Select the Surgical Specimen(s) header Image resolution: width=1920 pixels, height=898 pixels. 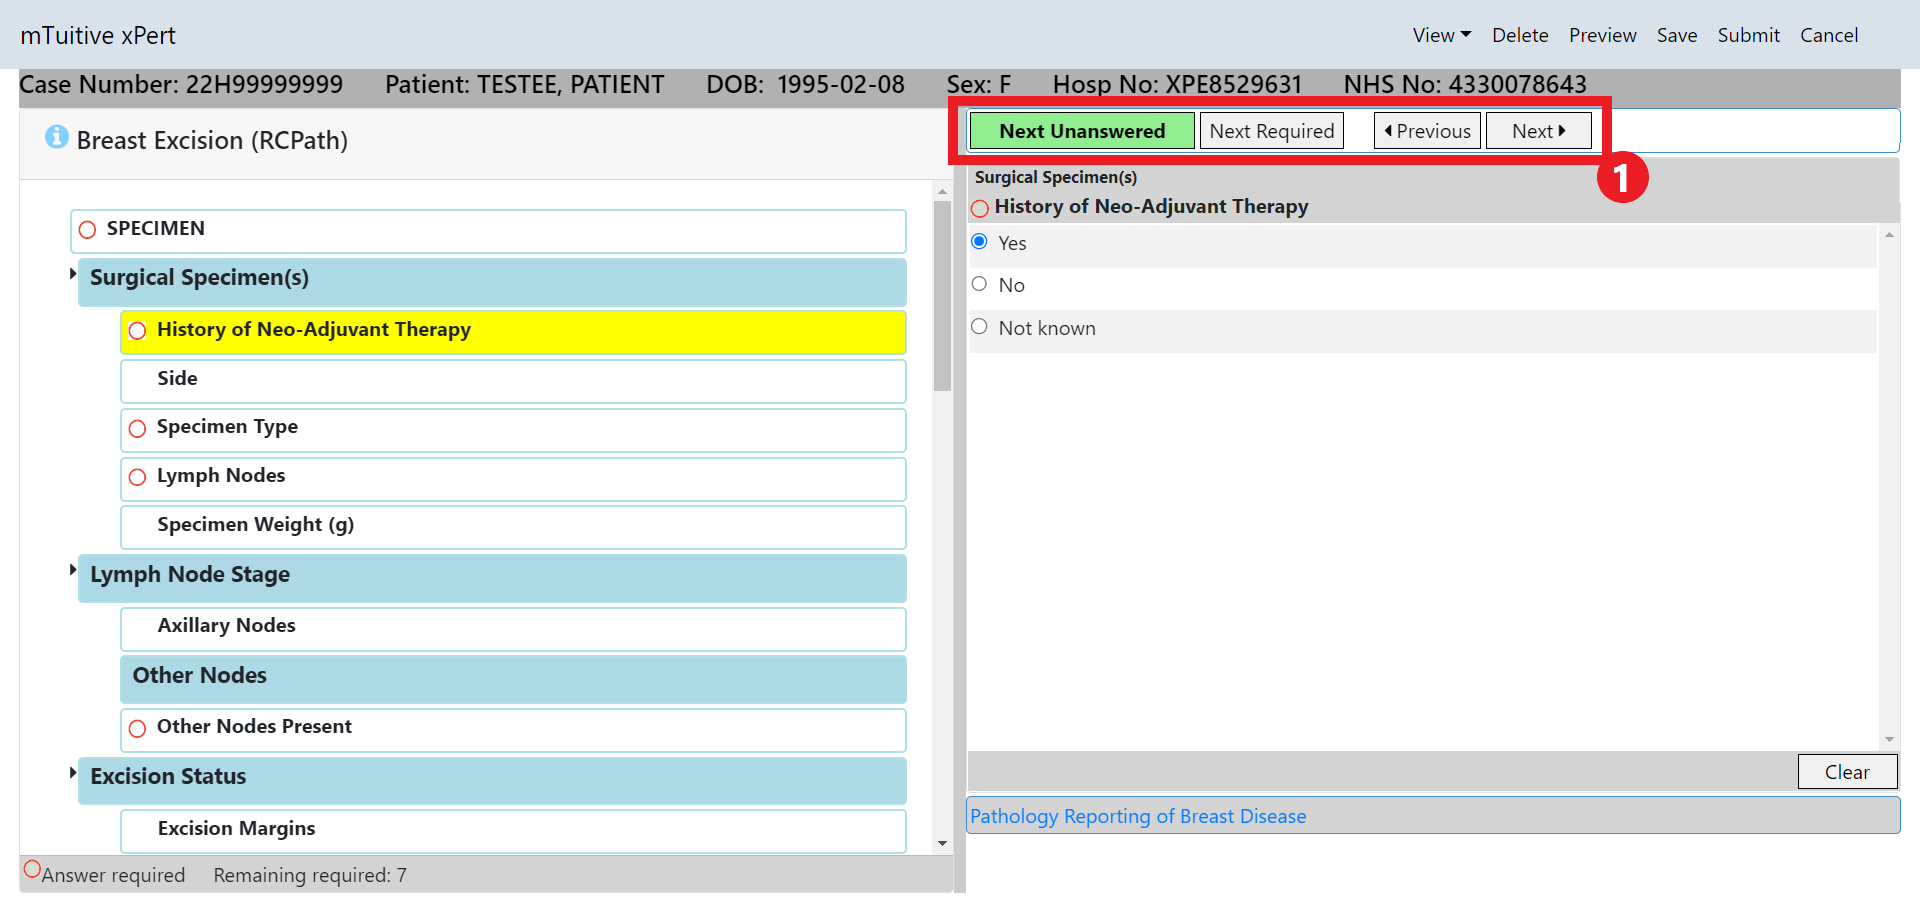(492, 282)
